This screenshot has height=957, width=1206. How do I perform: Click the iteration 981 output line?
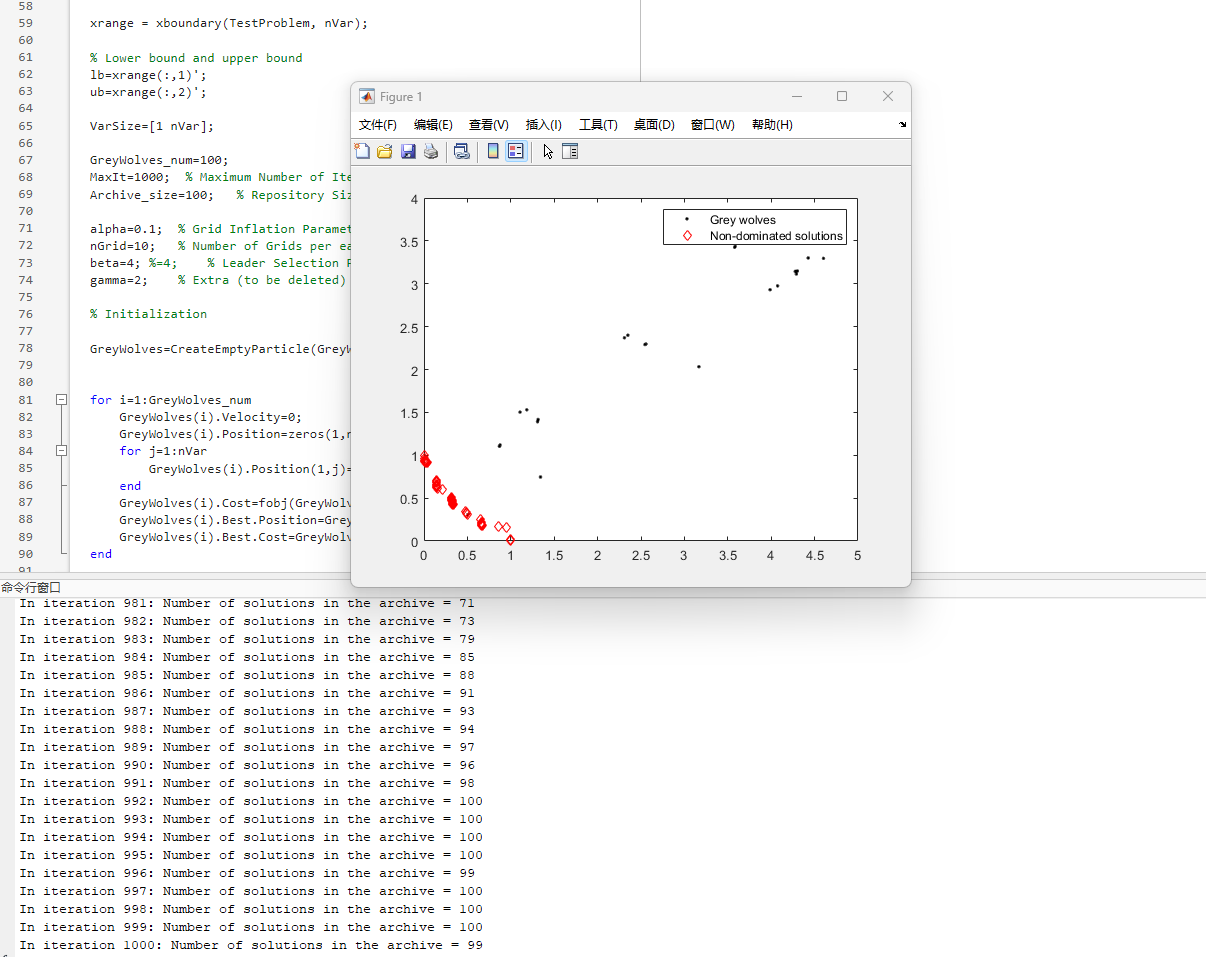247,603
